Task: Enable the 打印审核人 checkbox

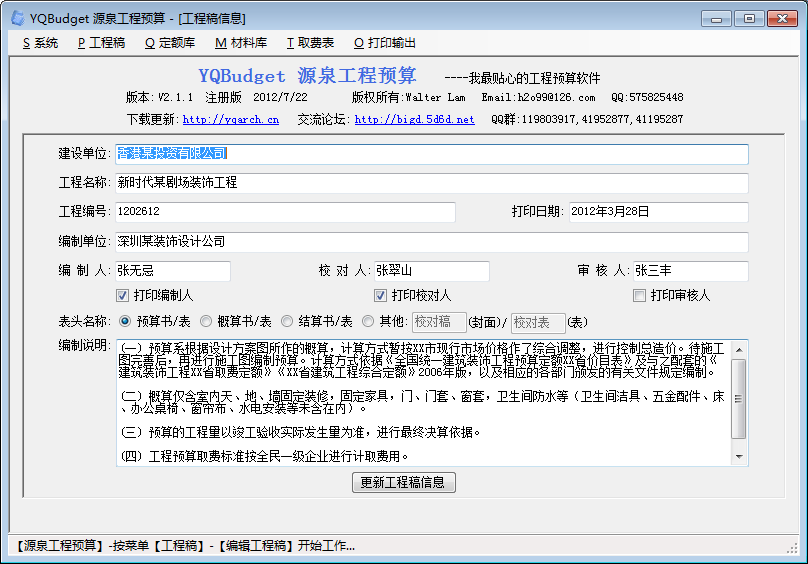Action: [x=639, y=295]
